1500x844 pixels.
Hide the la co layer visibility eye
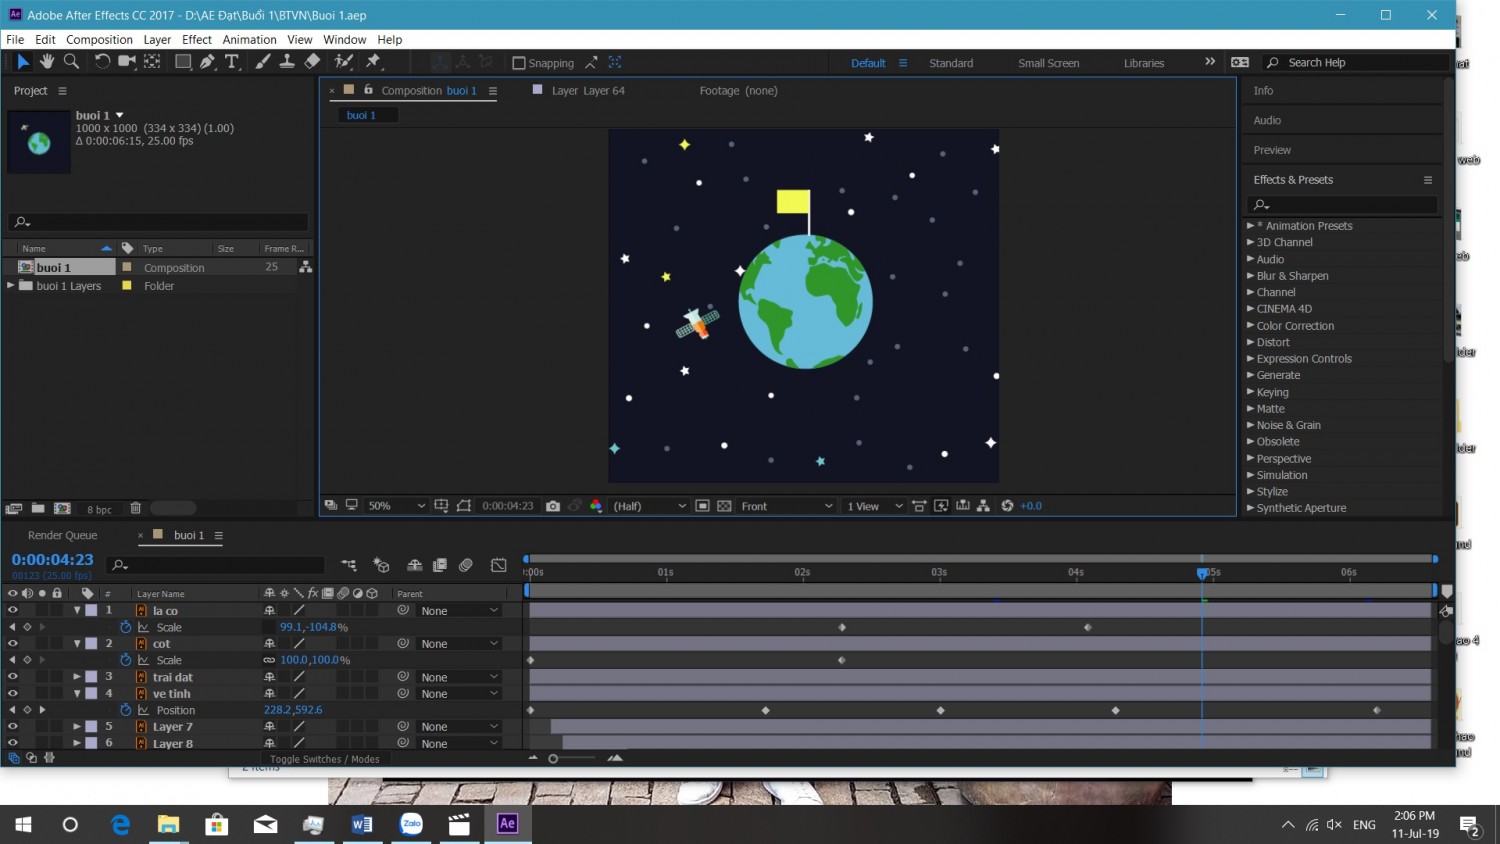coord(13,610)
